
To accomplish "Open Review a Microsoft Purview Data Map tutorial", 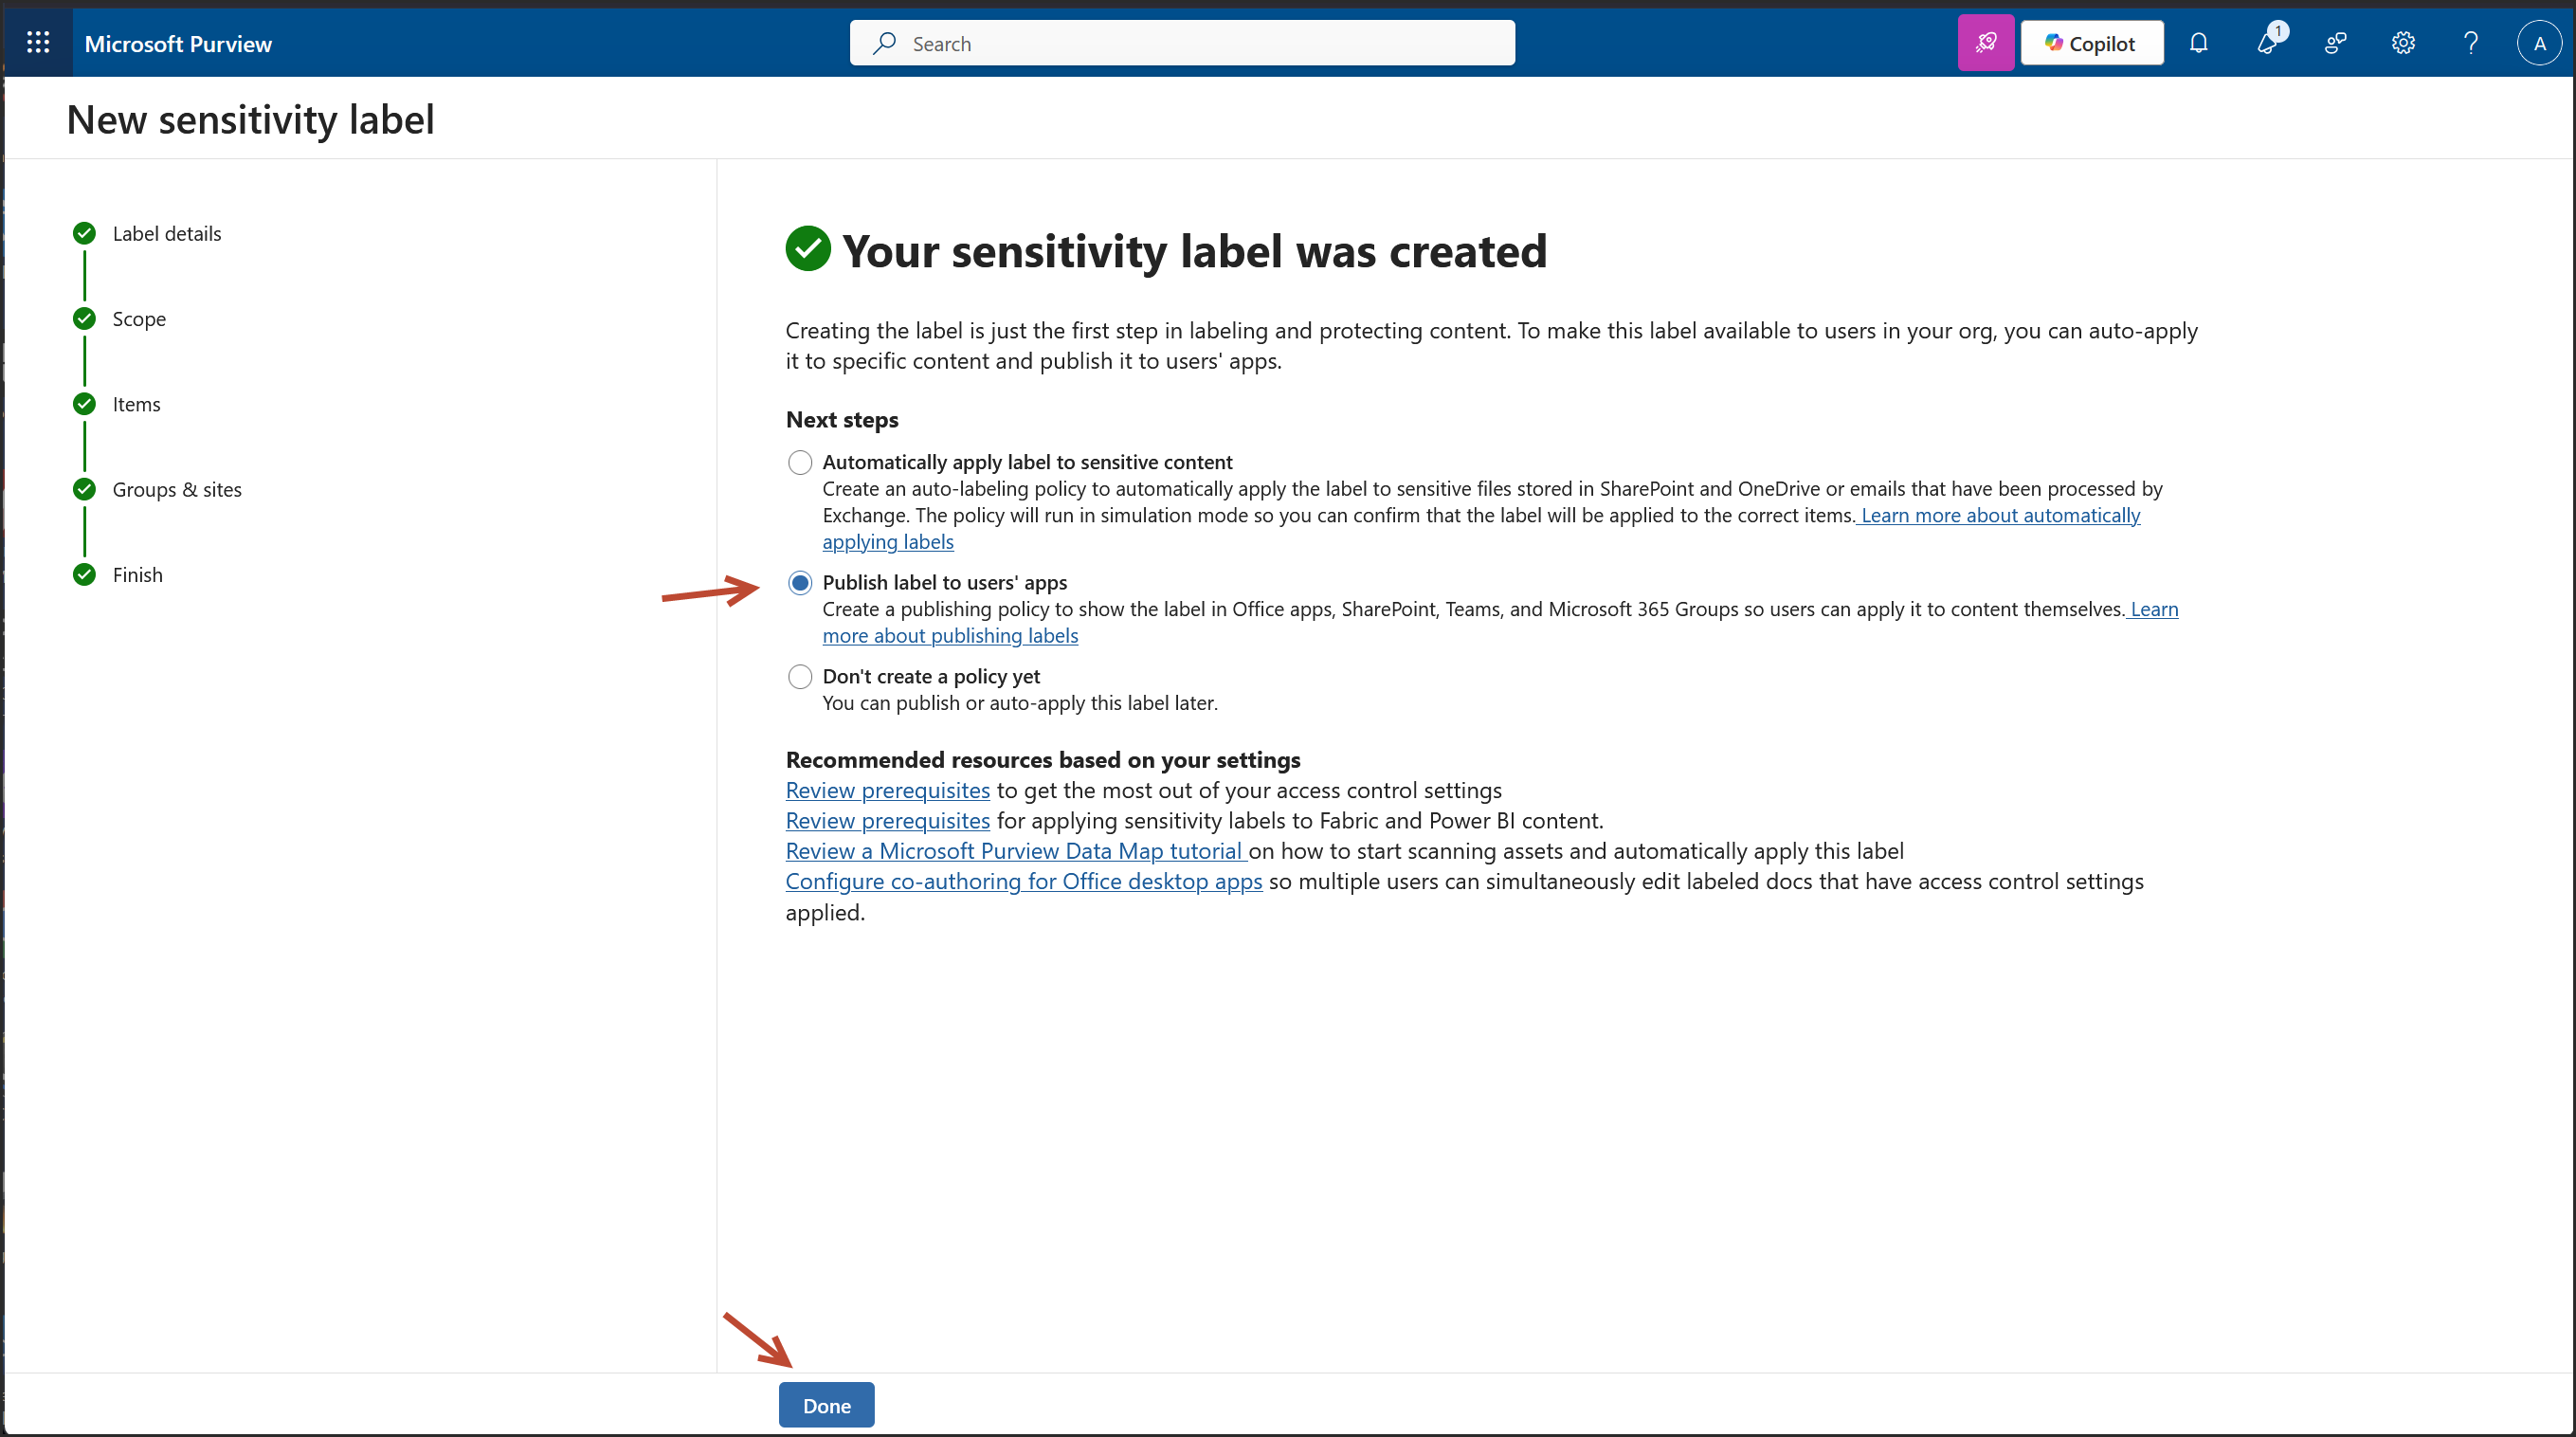I will pyautogui.click(x=1013, y=851).
